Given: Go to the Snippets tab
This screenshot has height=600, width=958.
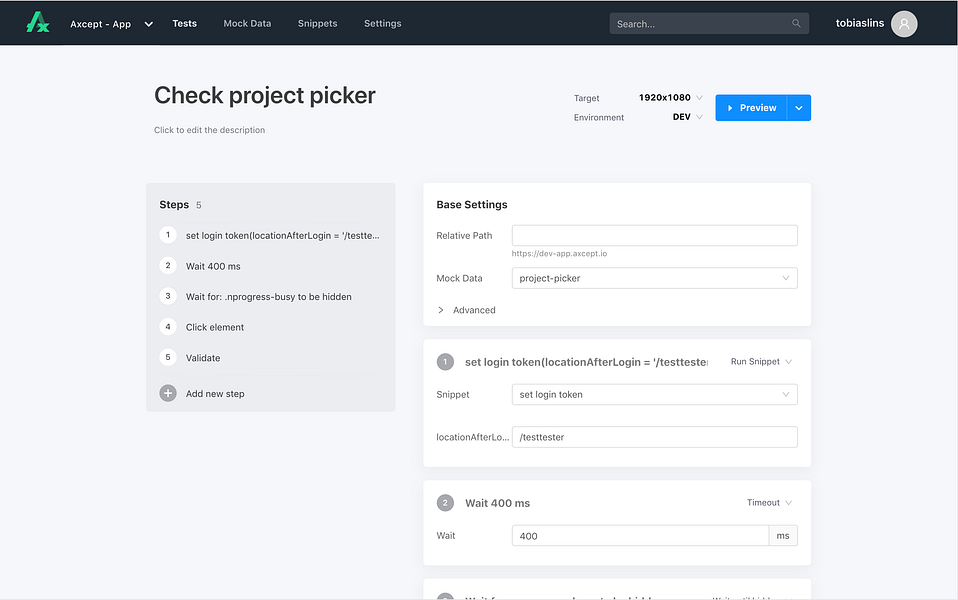Looking at the screenshot, I should point(317,23).
